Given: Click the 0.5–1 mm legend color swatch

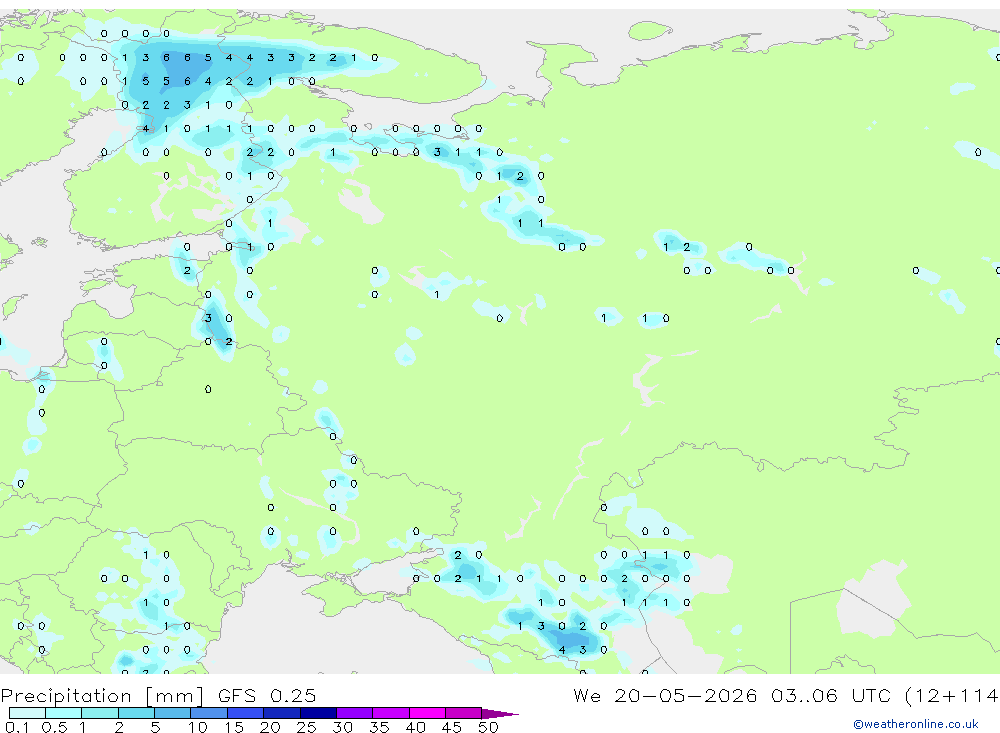Looking at the screenshot, I should (64, 713).
